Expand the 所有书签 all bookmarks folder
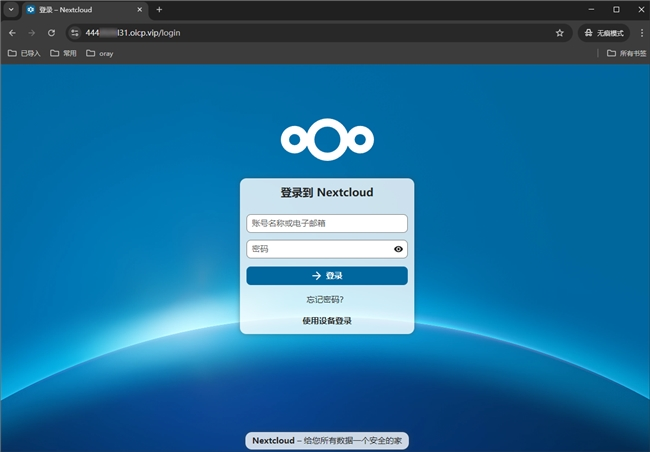 tap(625, 53)
